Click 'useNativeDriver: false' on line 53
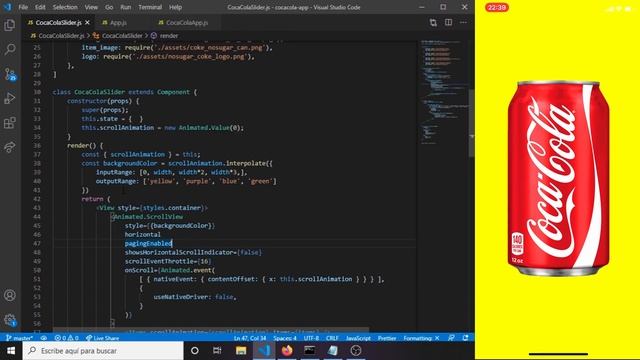 tap(195, 297)
